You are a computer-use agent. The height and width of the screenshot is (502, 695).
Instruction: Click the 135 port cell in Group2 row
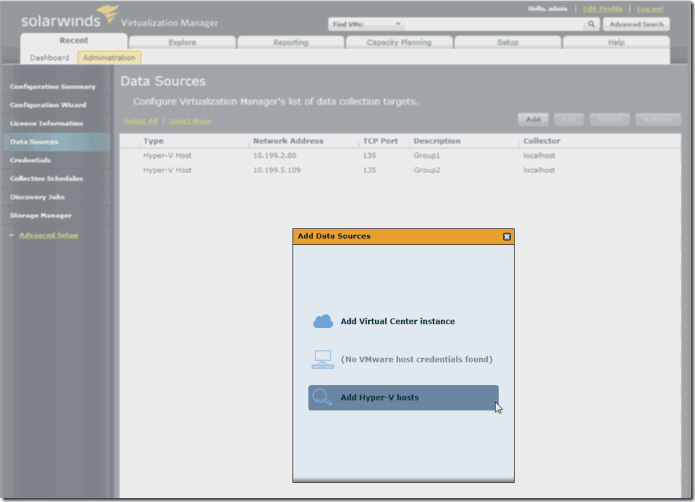(369, 170)
